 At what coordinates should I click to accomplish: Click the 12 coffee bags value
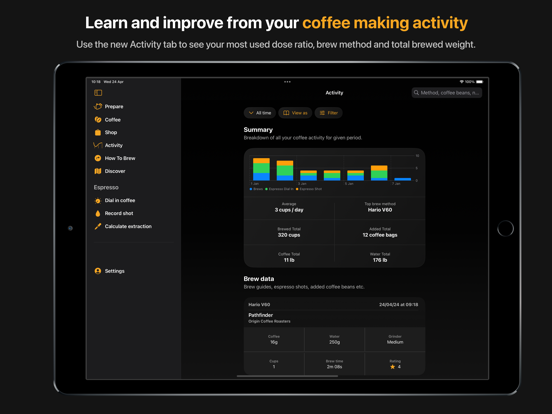[380, 235]
